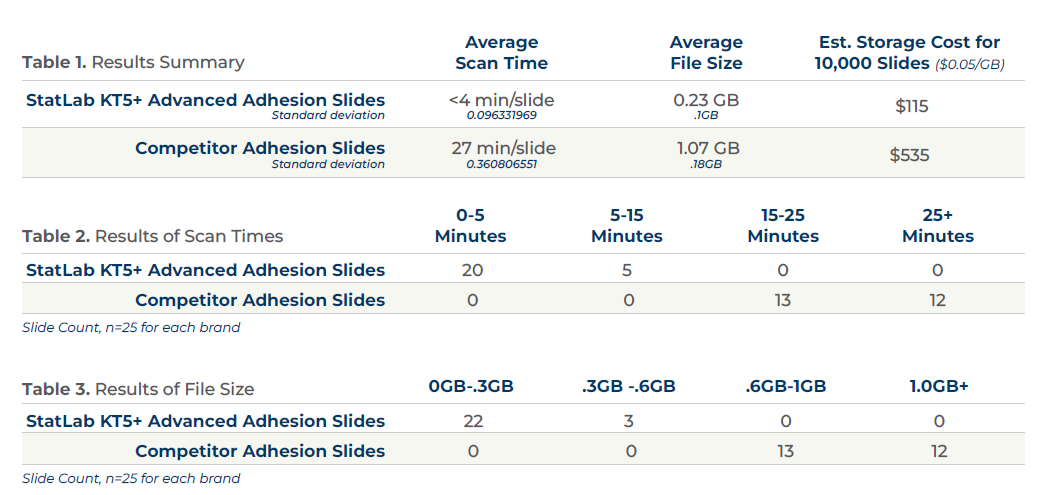The width and height of the screenshot is (1045, 495).
Task: Select the value 22 in Table 3
Action: tap(472, 421)
